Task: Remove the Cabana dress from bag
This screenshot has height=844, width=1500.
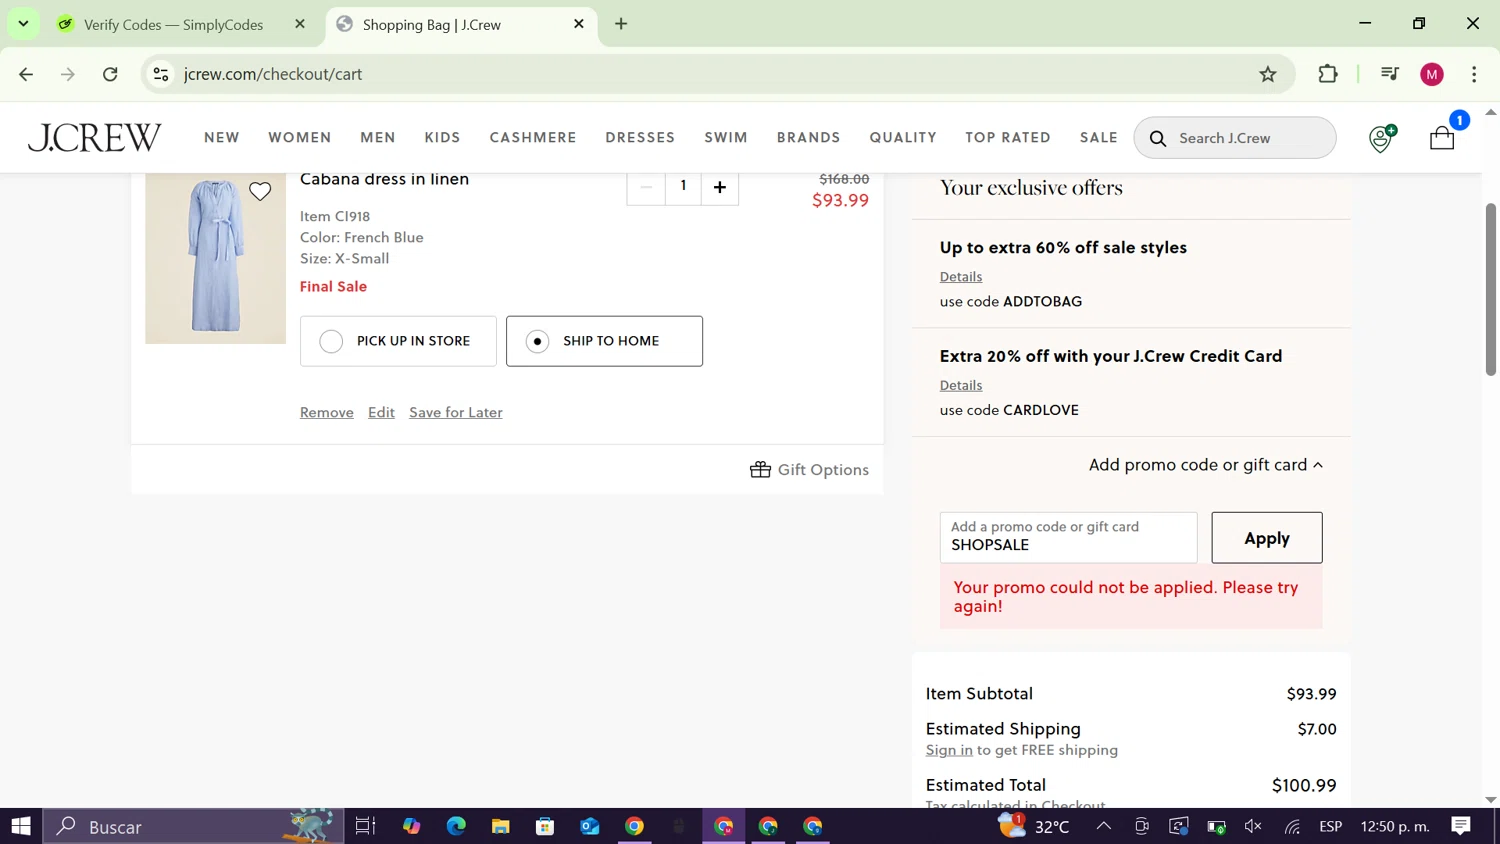Action: pyautogui.click(x=327, y=412)
